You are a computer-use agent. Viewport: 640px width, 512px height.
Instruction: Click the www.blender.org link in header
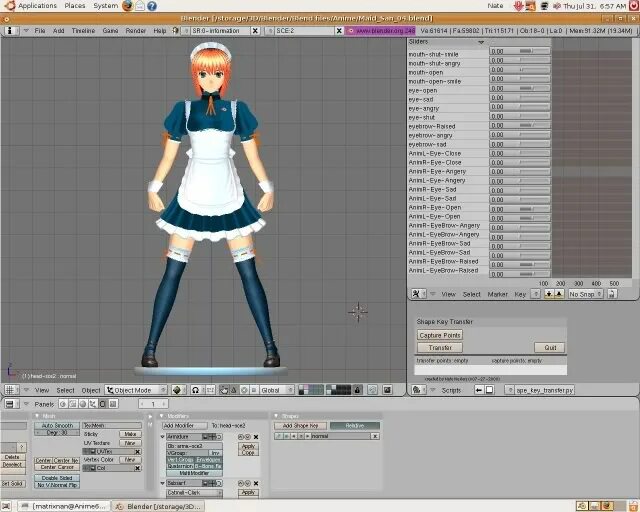click(x=380, y=31)
